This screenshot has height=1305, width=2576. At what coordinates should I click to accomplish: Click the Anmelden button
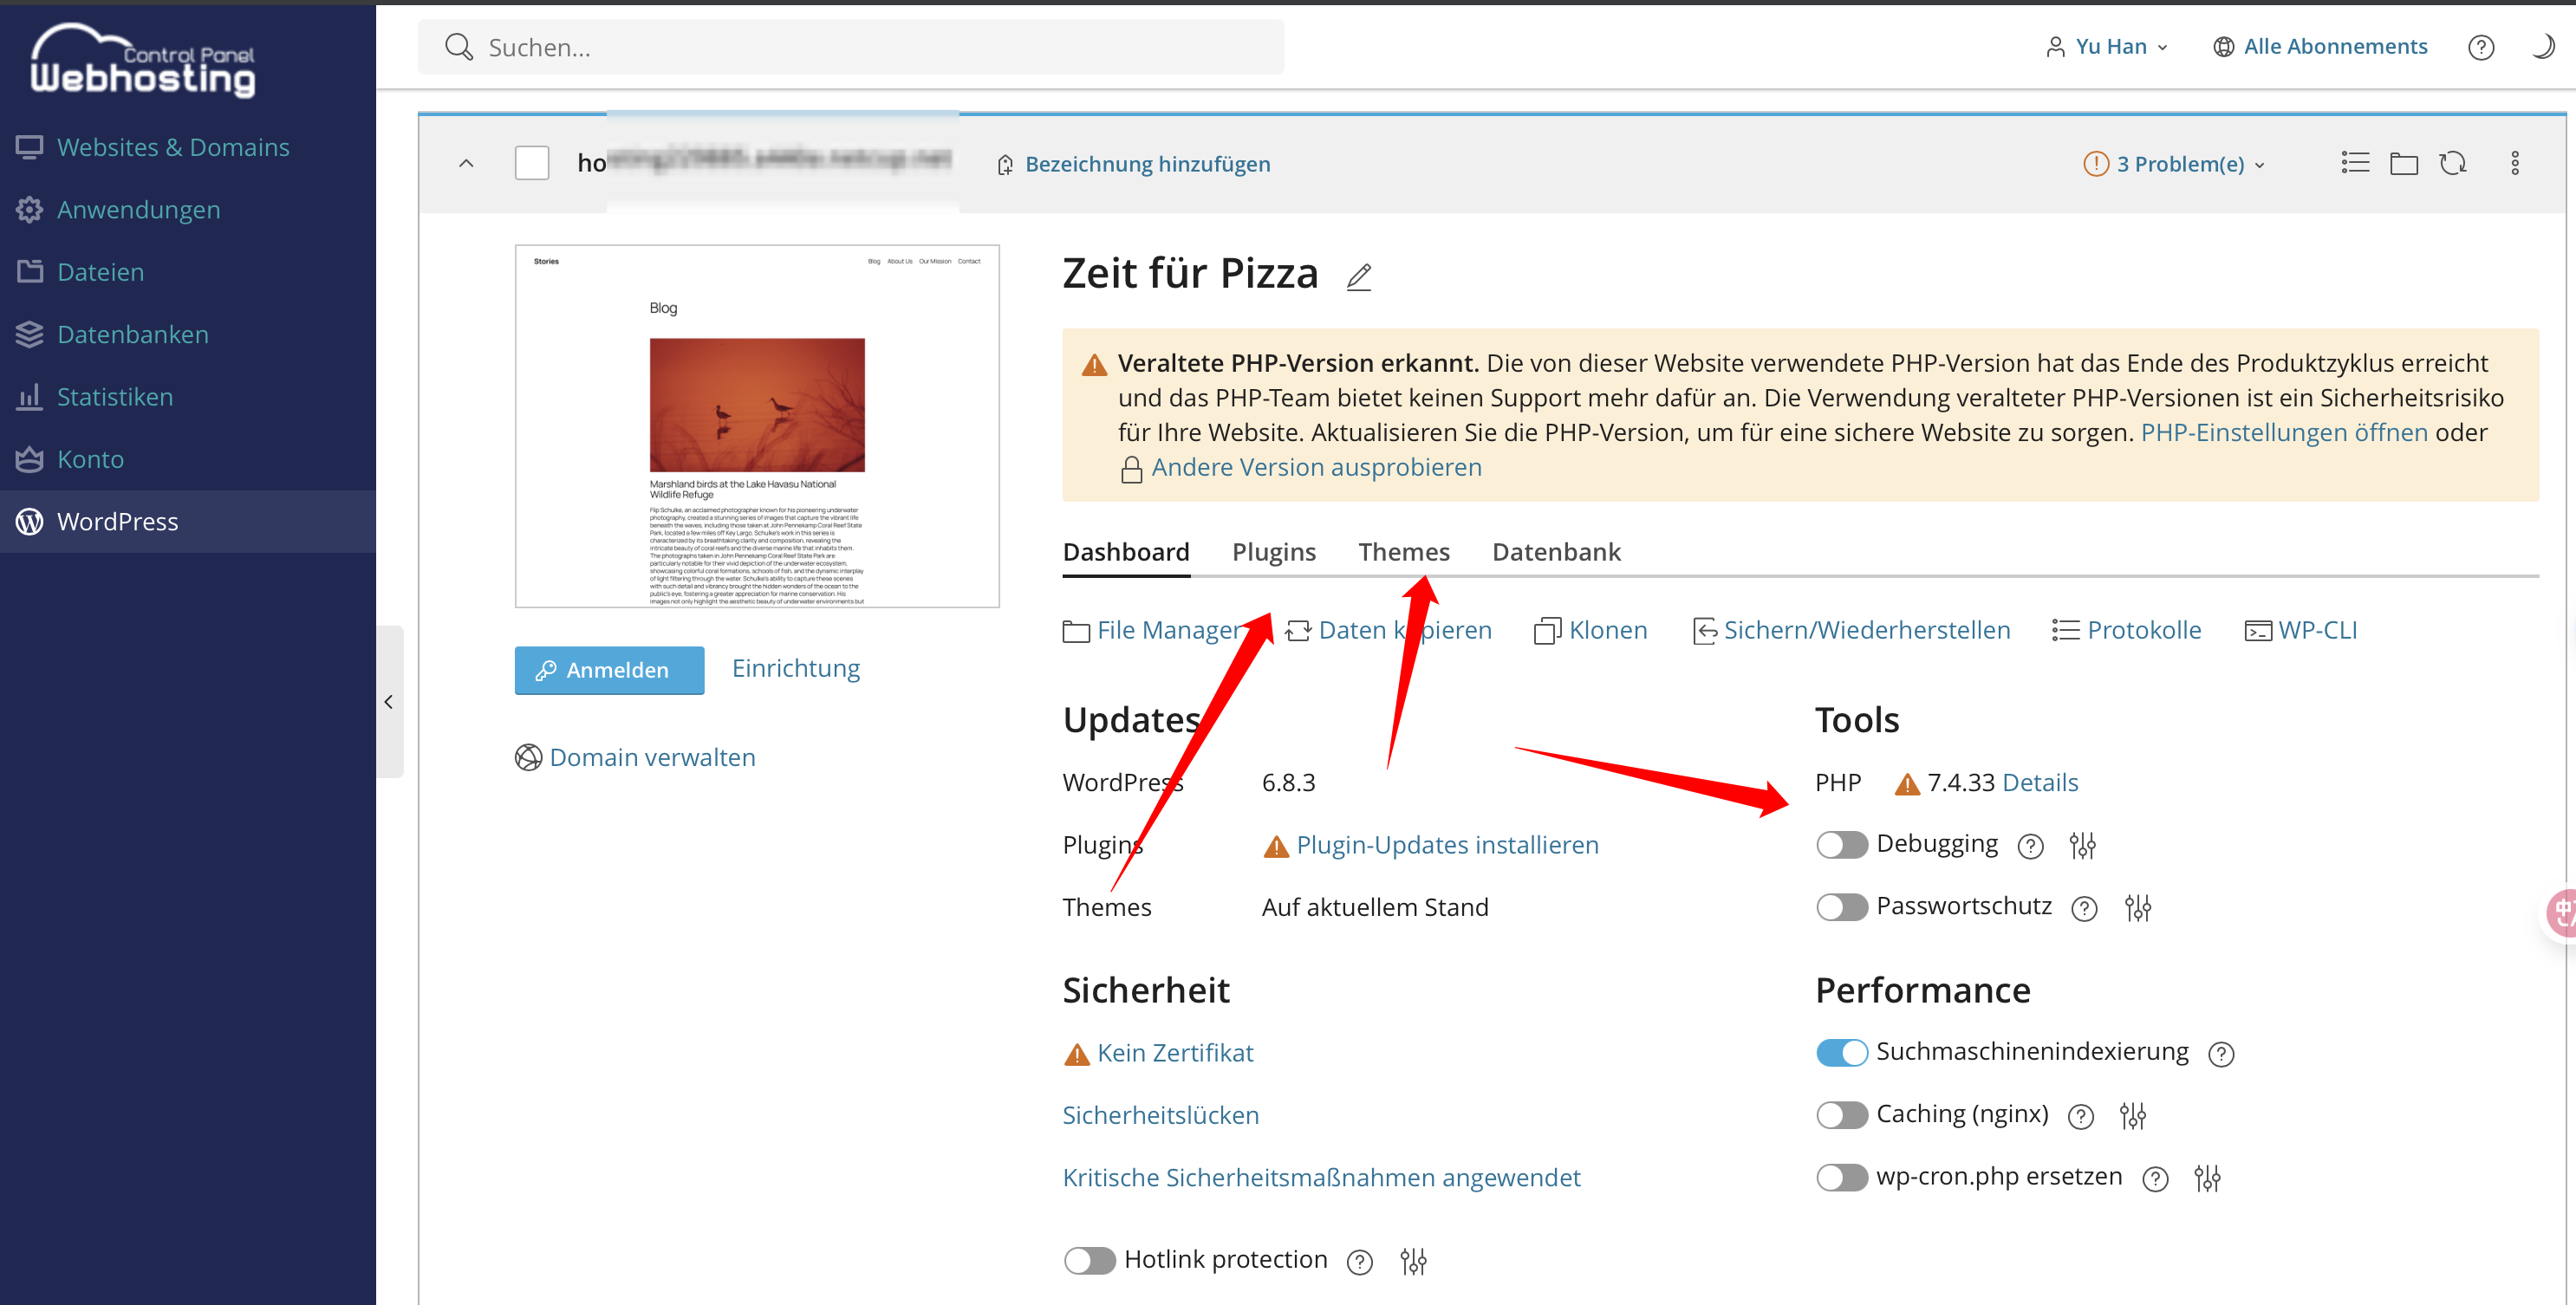[x=609, y=670]
